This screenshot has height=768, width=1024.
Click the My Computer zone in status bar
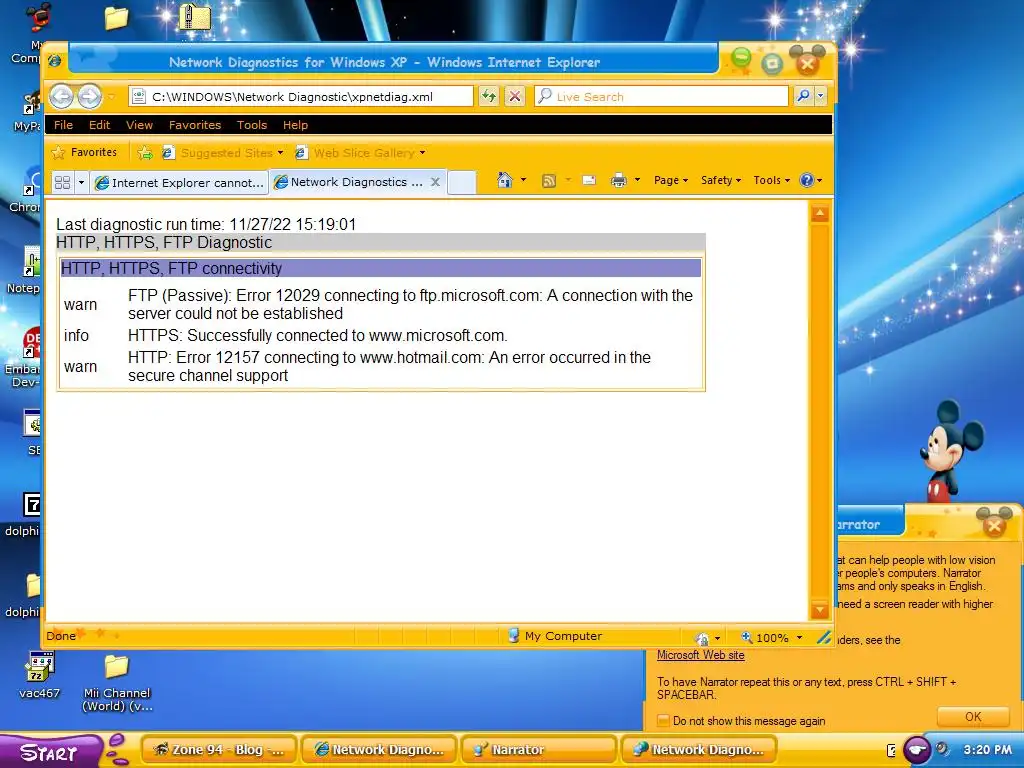coord(555,636)
